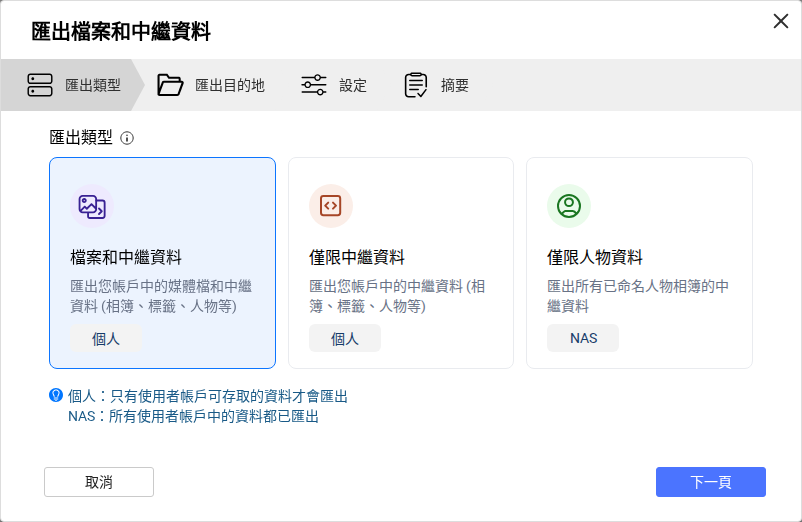
Task: Click the 設定 sliders icon
Action: pyautogui.click(x=314, y=85)
